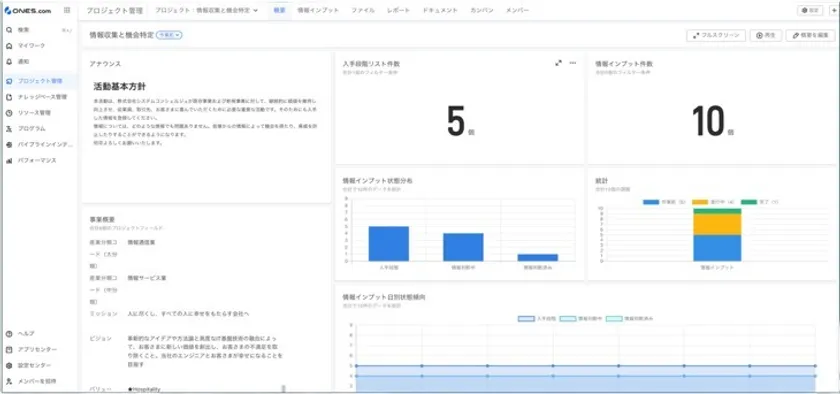
Task: Toggle 入手段階 legend in the daily trend chart
Action: (x=537, y=318)
